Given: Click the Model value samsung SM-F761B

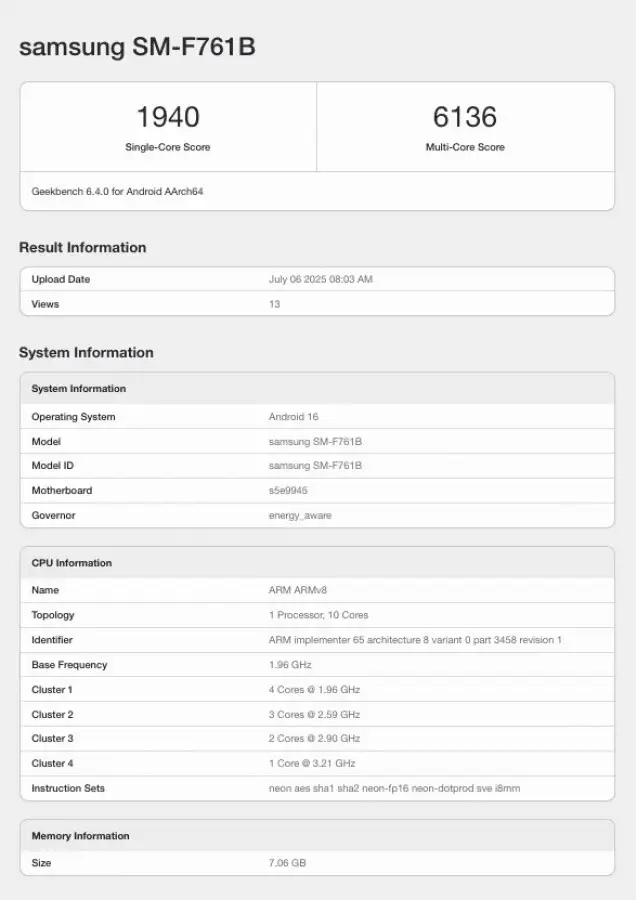Looking at the screenshot, I should coord(315,441).
